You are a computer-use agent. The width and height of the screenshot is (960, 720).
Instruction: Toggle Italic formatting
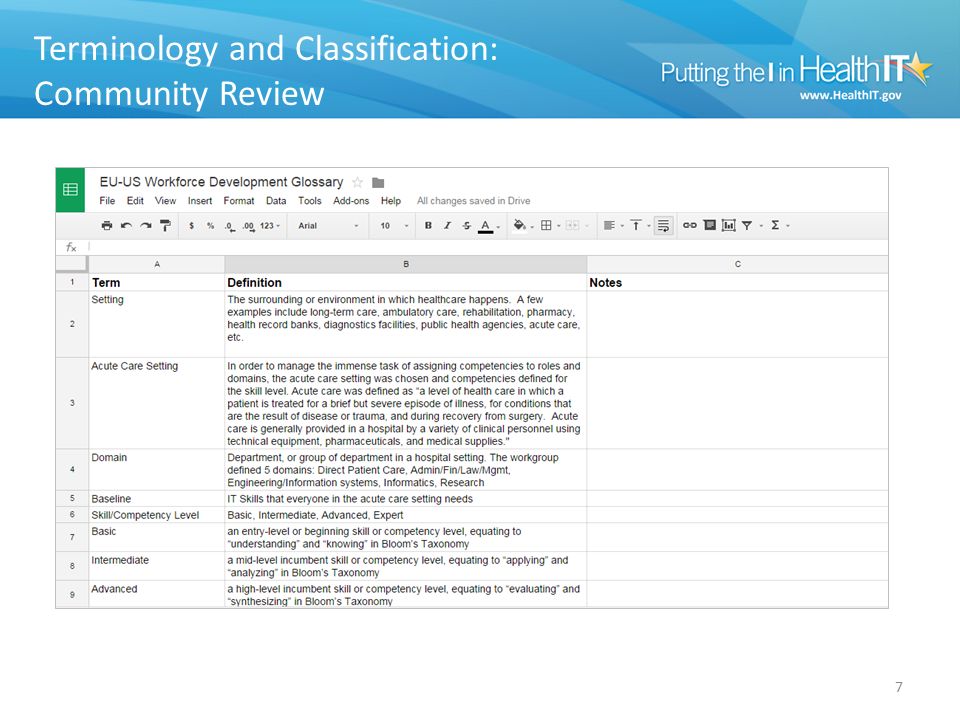[x=448, y=225]
